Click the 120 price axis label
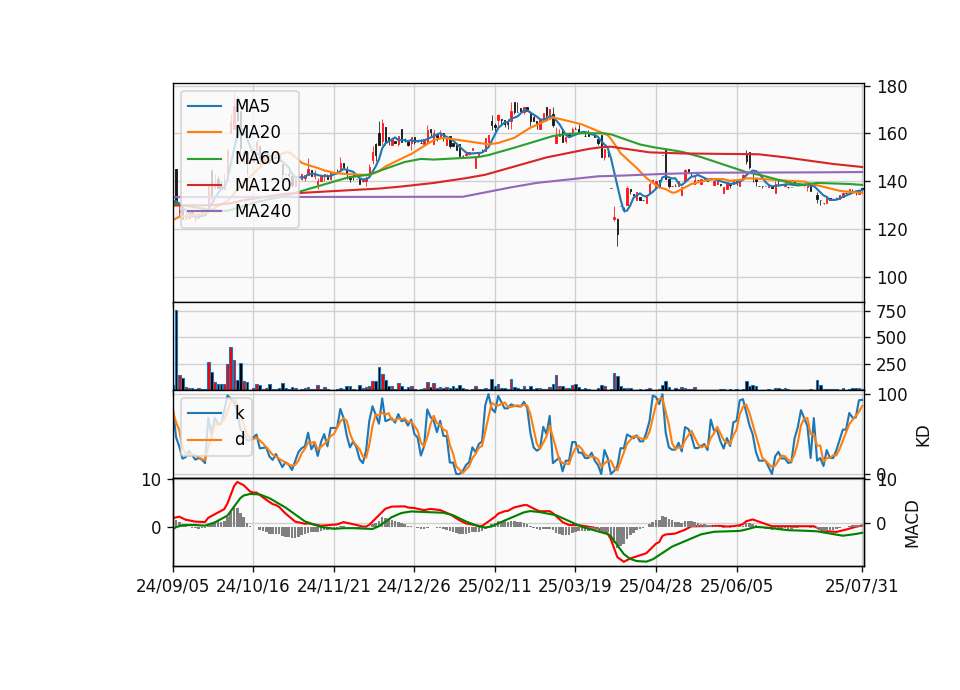Screen dimensions: 960x690 pos(891,230)
